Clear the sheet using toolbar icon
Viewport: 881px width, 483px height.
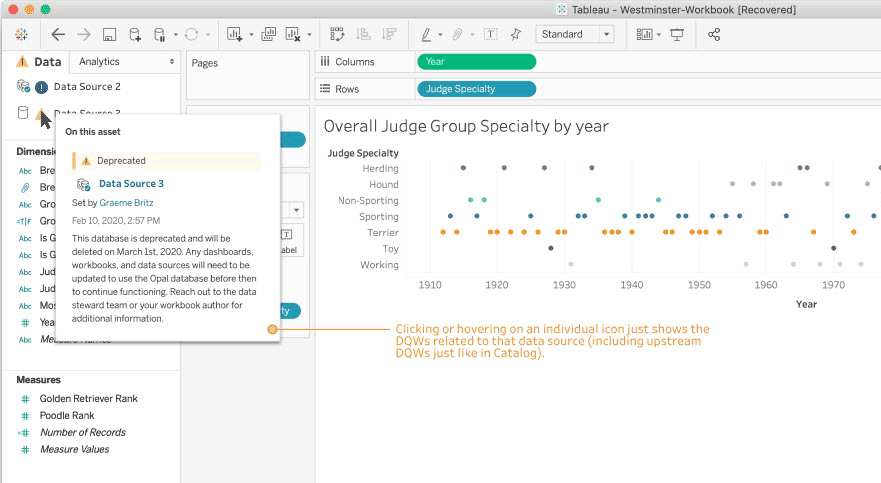pyautogui.click(x=293, y=35)
